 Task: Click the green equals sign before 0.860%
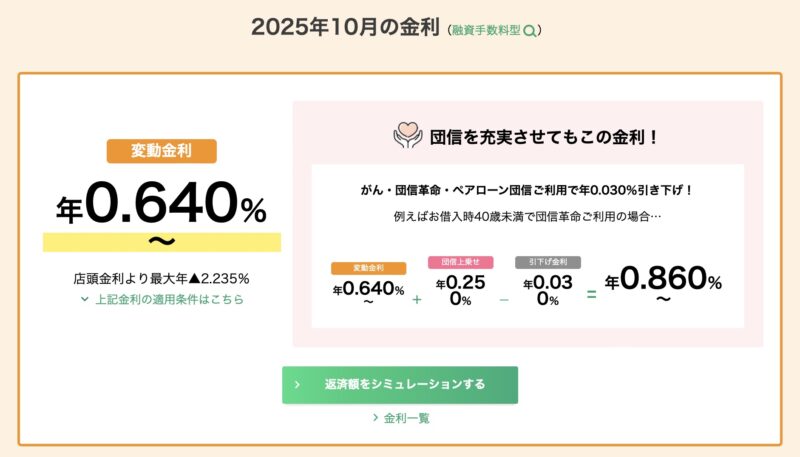(591, 294)
